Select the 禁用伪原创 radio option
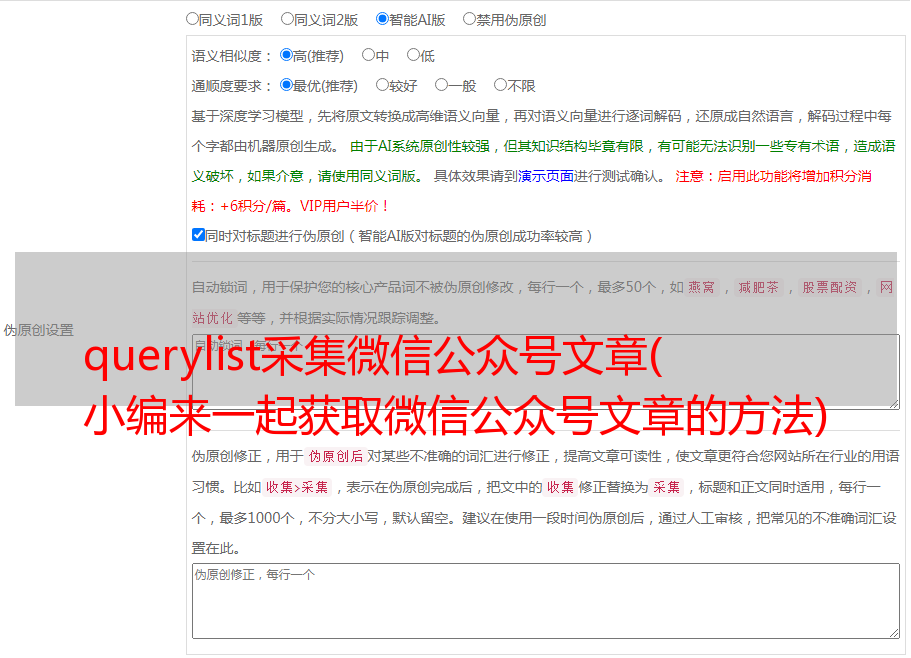Viewport: 911px width, 658px height. tap(469, 19)
